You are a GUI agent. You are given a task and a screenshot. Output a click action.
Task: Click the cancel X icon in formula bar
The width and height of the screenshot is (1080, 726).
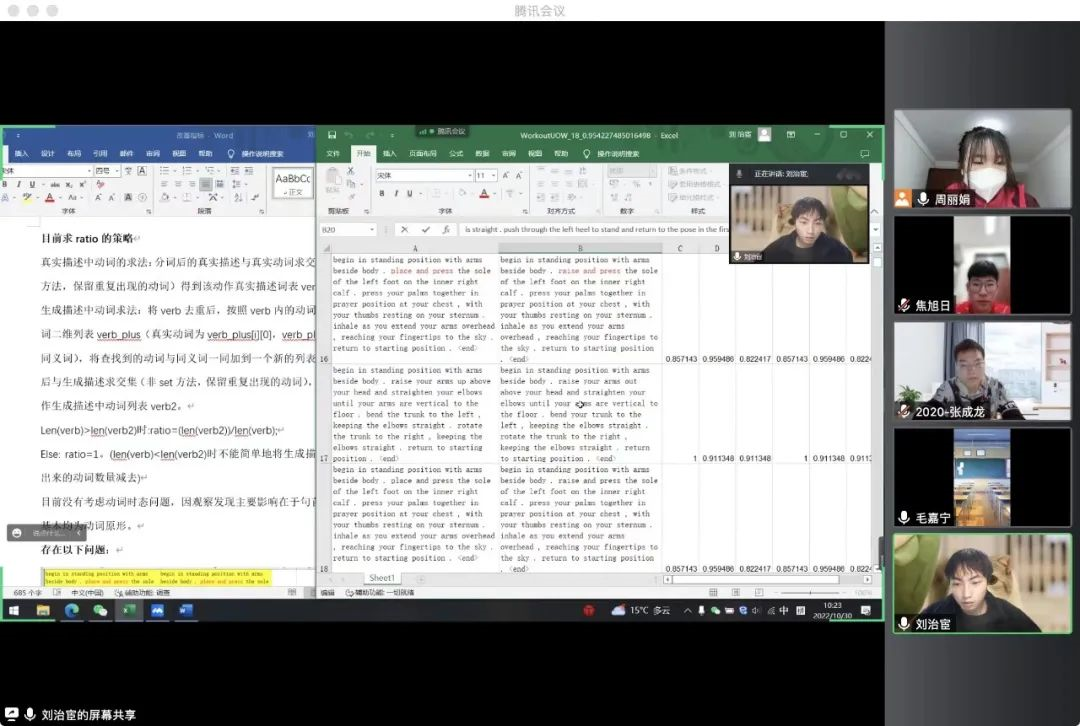click(404, 229)
